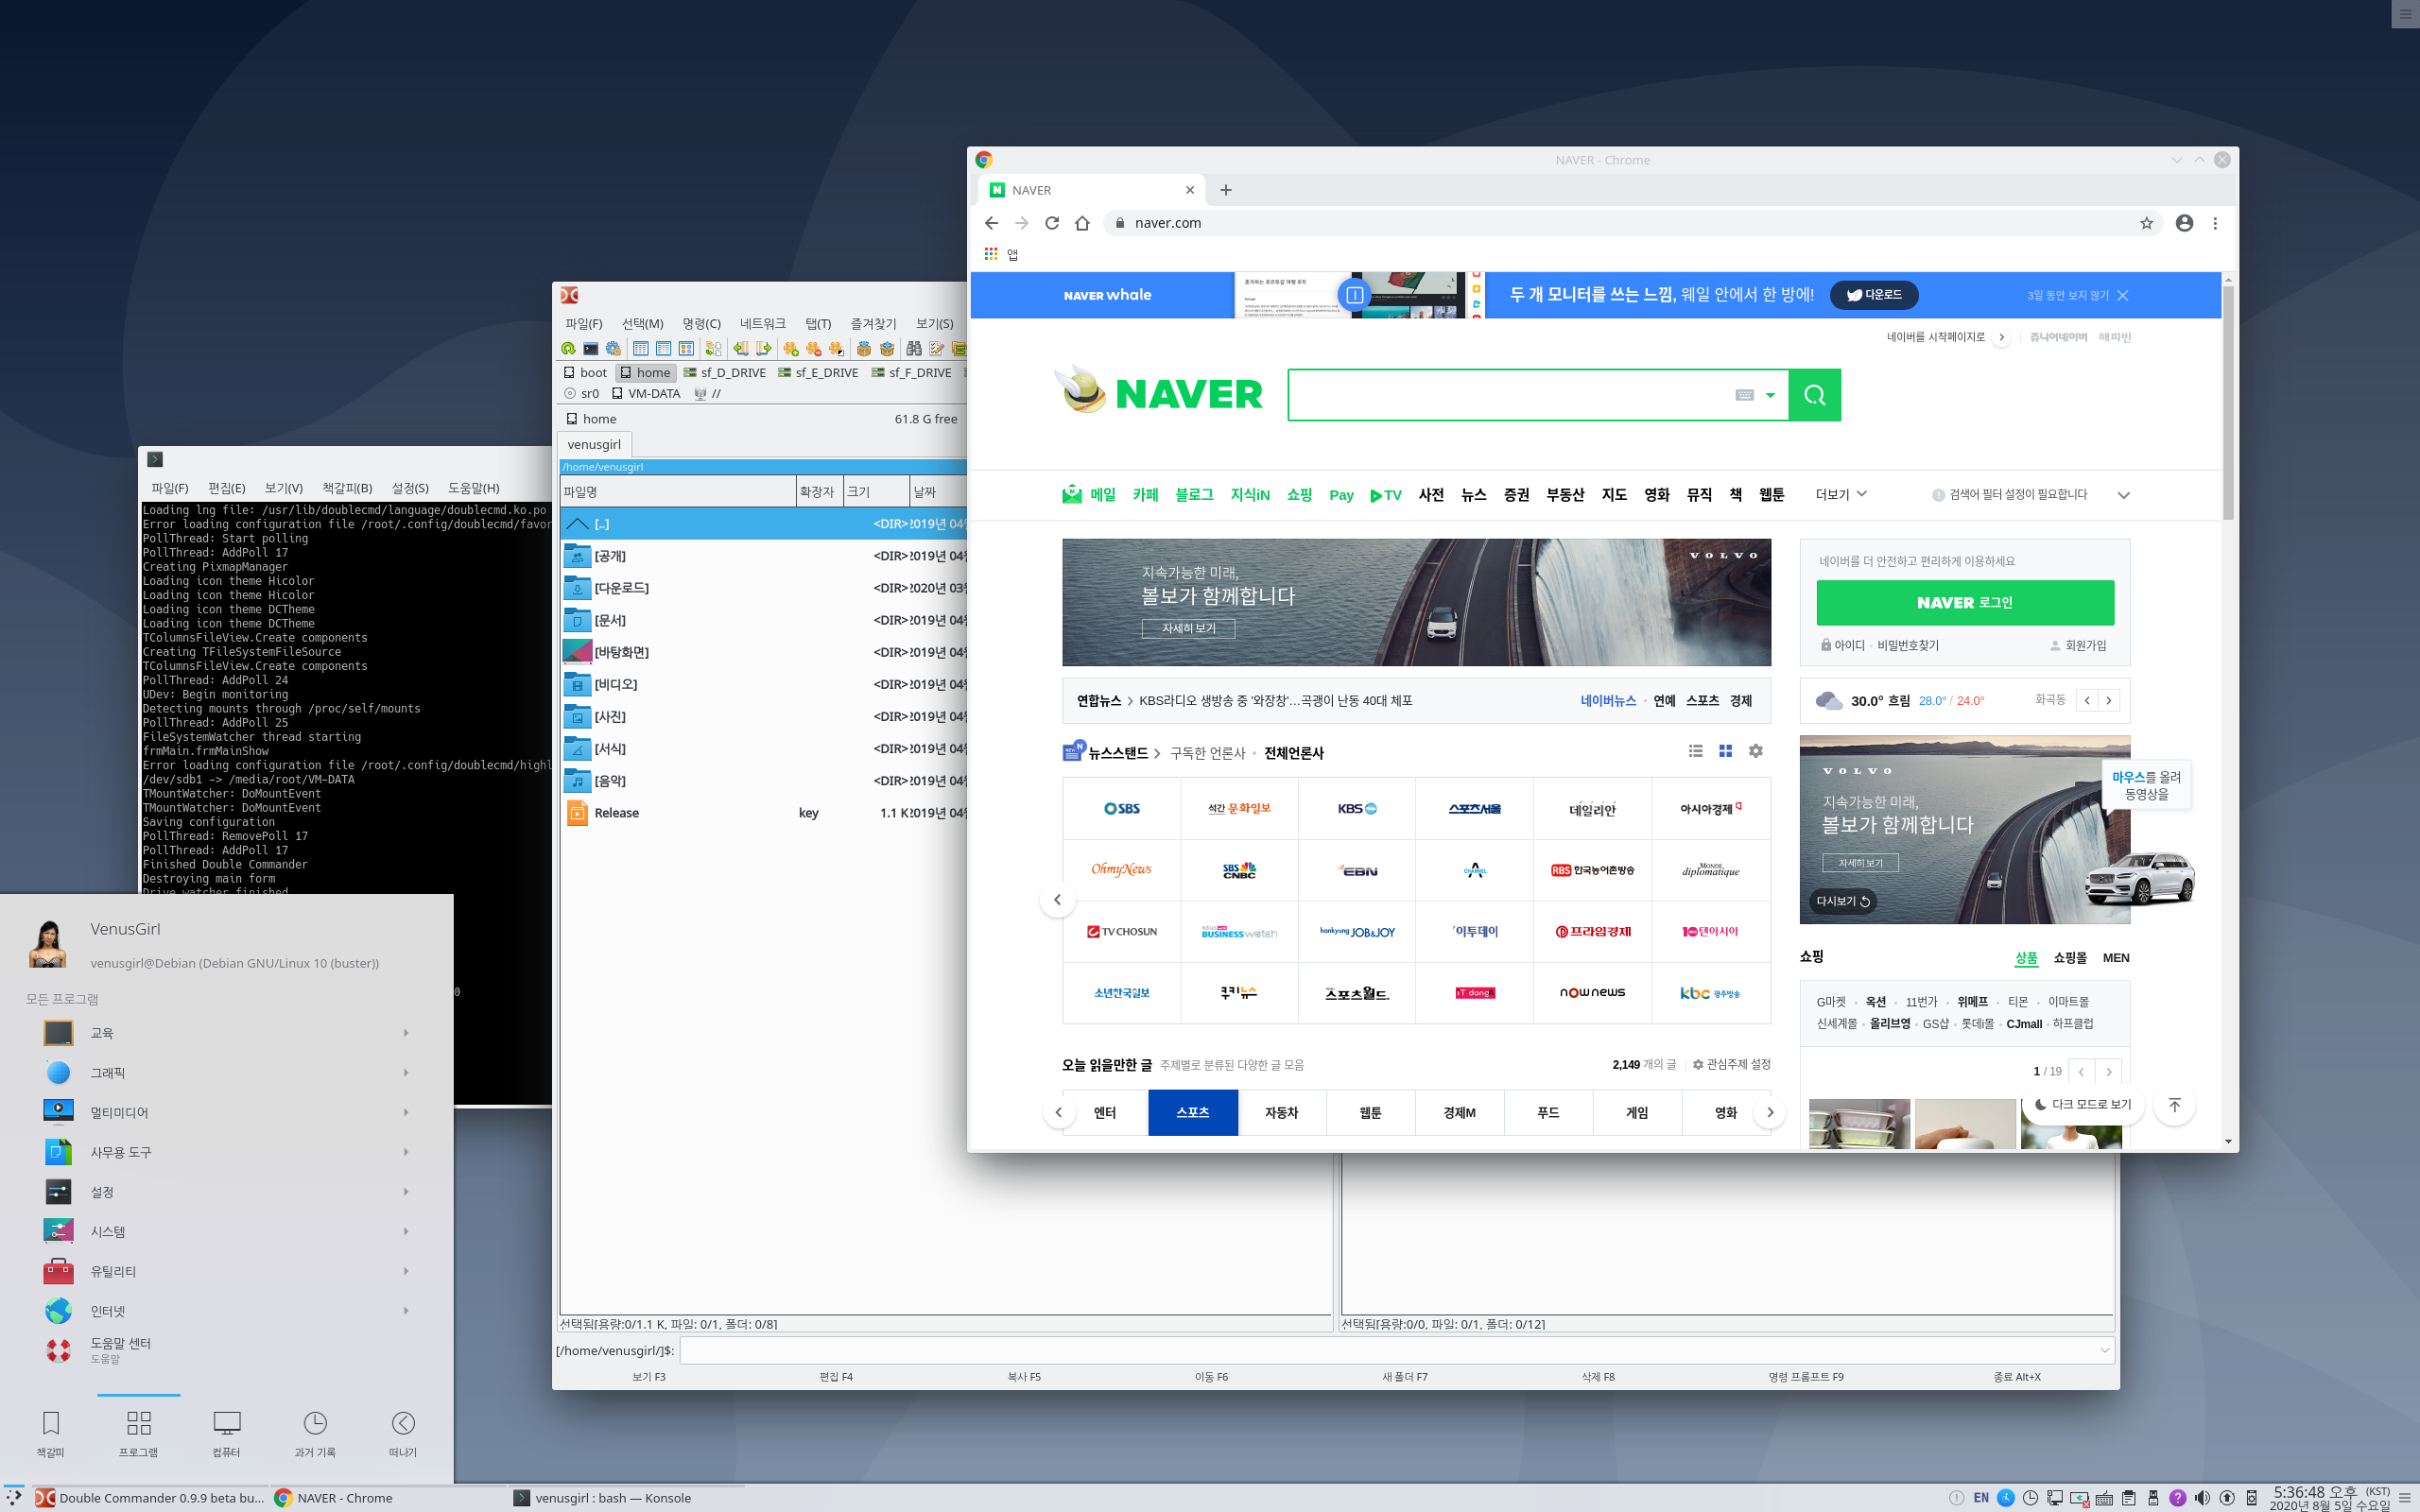Go back in Double Commander history
This screenshot has height=1512, width=2420.
(x=740, y=349)
